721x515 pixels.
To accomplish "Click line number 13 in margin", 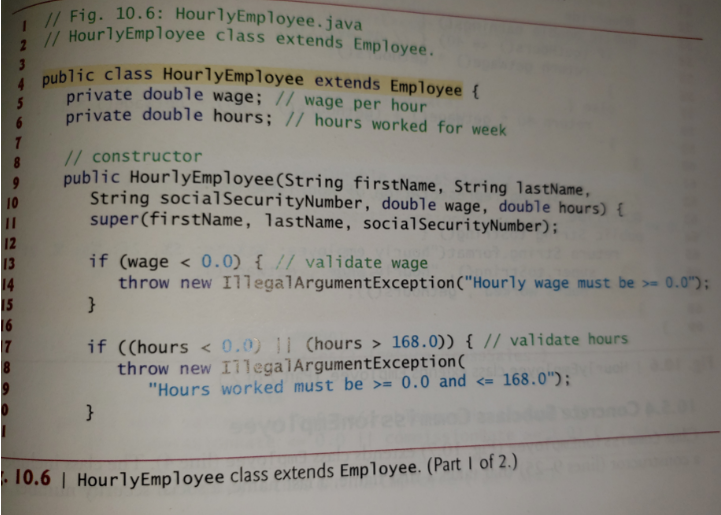I will point(9,264).
